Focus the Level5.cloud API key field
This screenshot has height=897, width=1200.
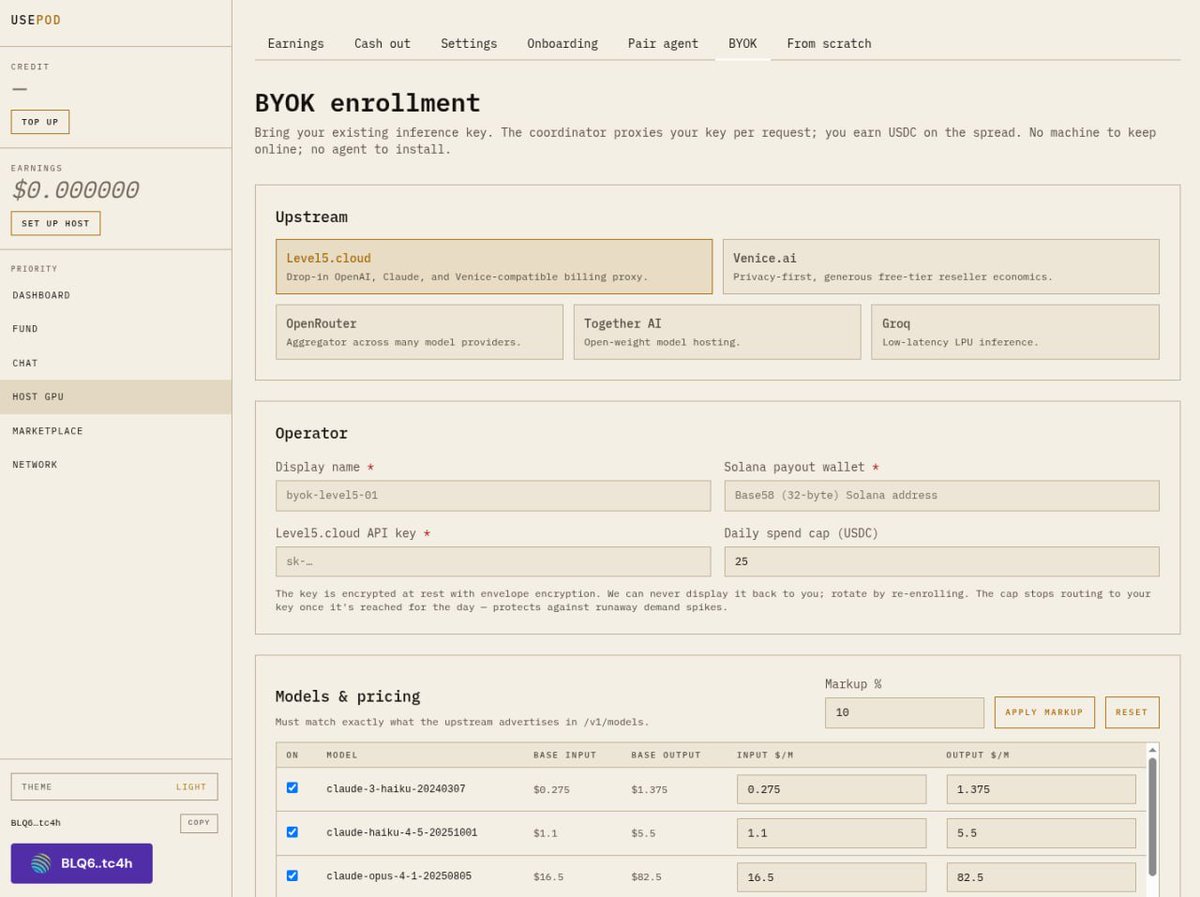(493, 561)
